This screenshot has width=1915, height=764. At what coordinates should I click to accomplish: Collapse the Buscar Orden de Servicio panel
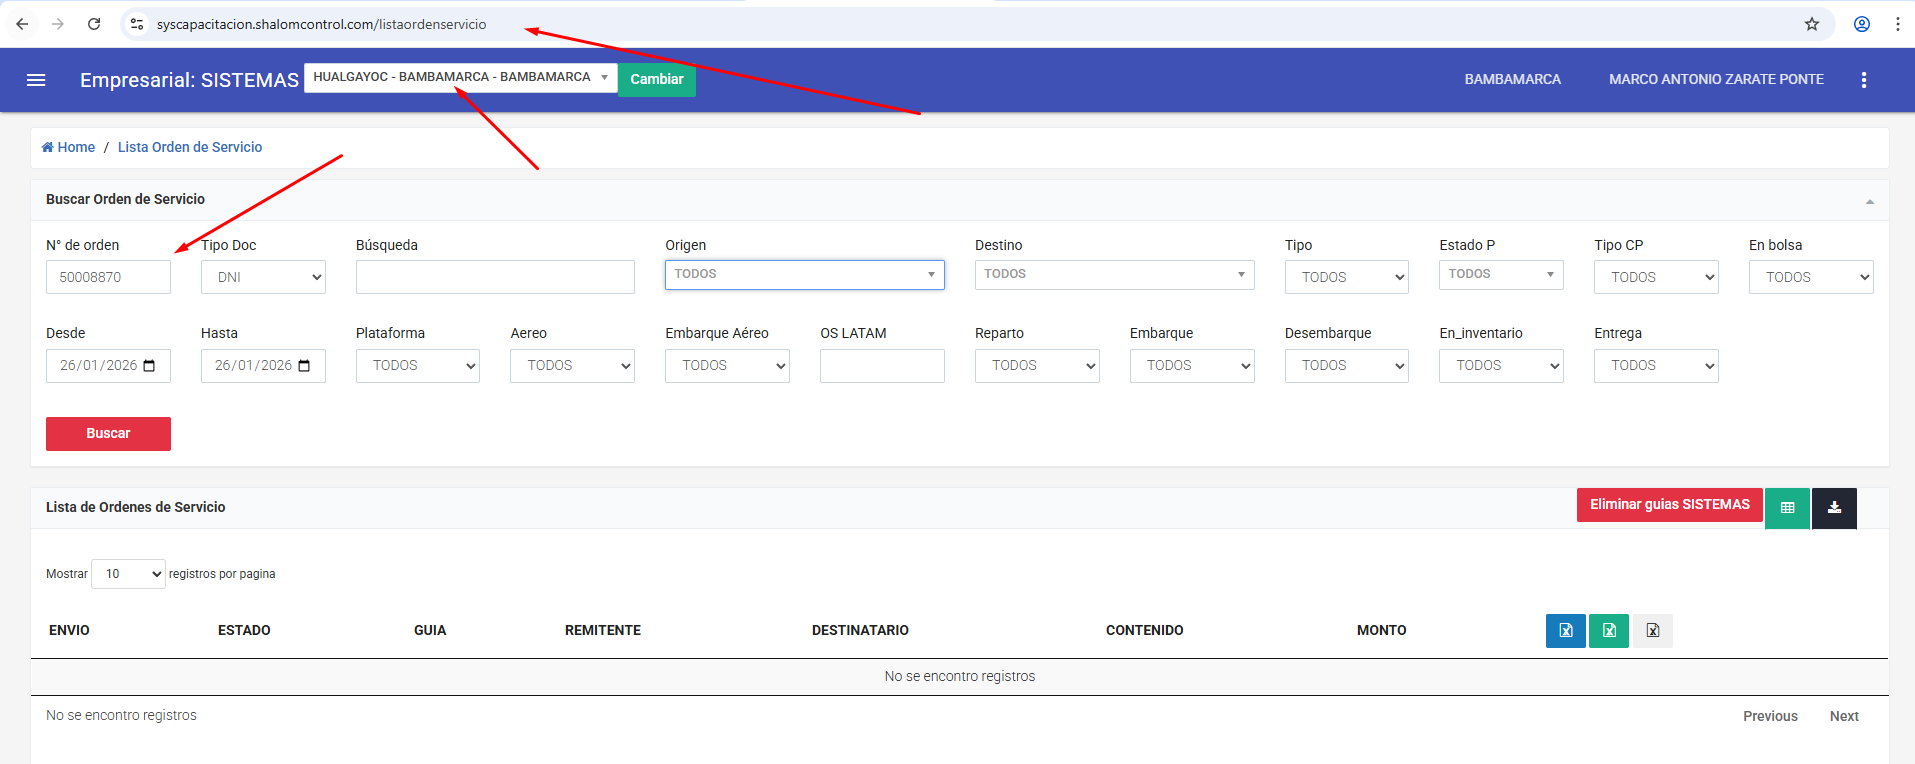[x=1869, y=202]
